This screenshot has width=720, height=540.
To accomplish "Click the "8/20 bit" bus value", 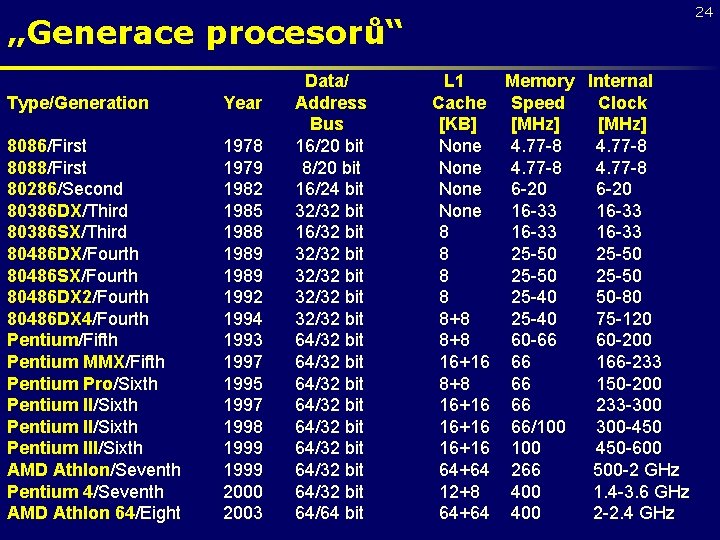I will pyautogui.click(x=331, y=168).
